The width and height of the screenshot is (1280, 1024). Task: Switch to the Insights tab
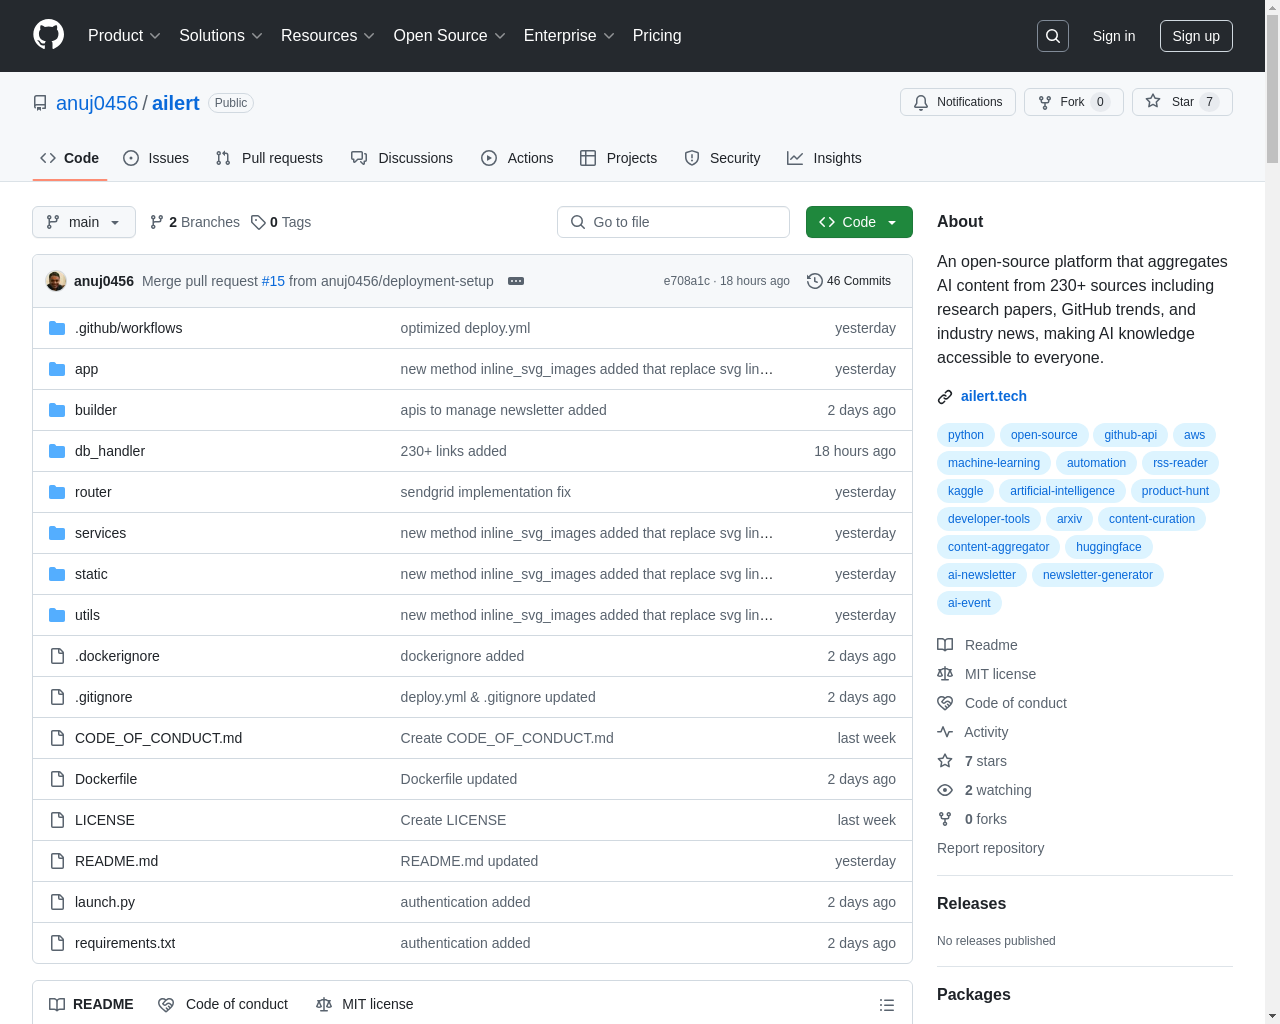click(x=824, y=158)
